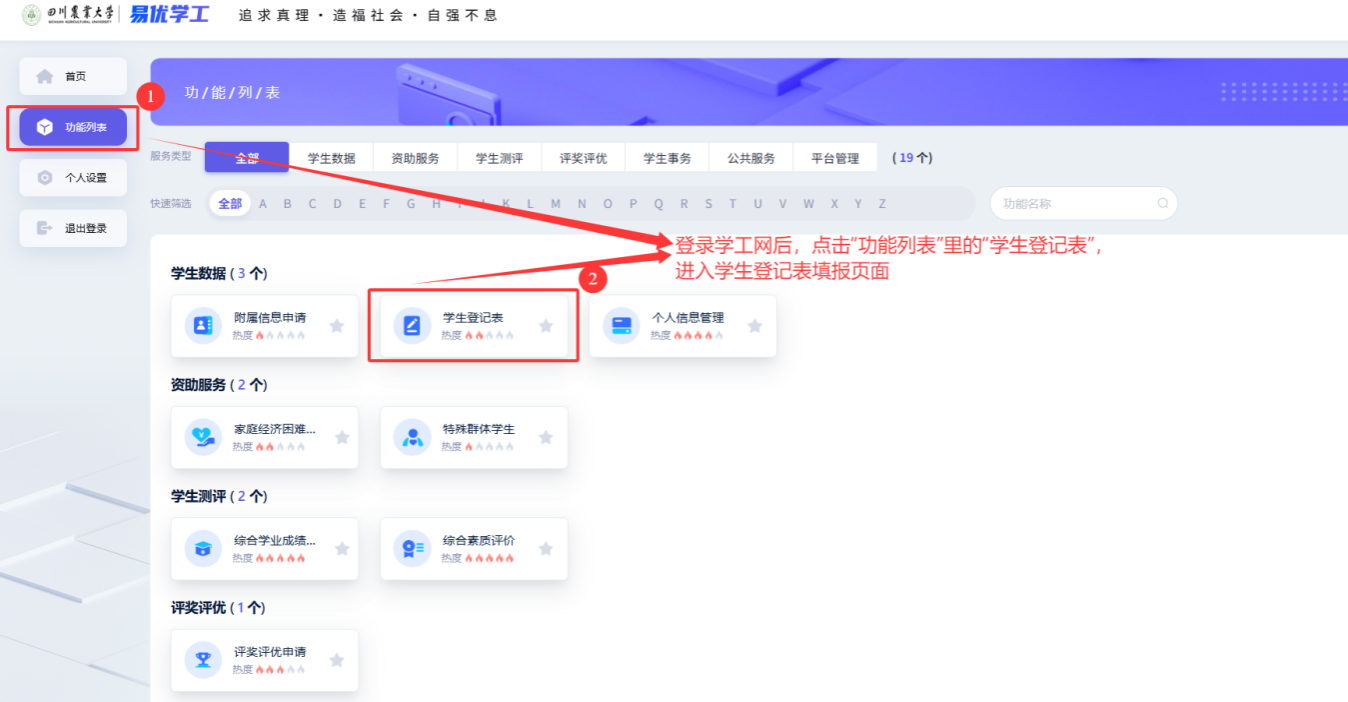Toggle the star on 个人信息管理
This screenshot has height=702, width=1348.
tap(755, 326)
